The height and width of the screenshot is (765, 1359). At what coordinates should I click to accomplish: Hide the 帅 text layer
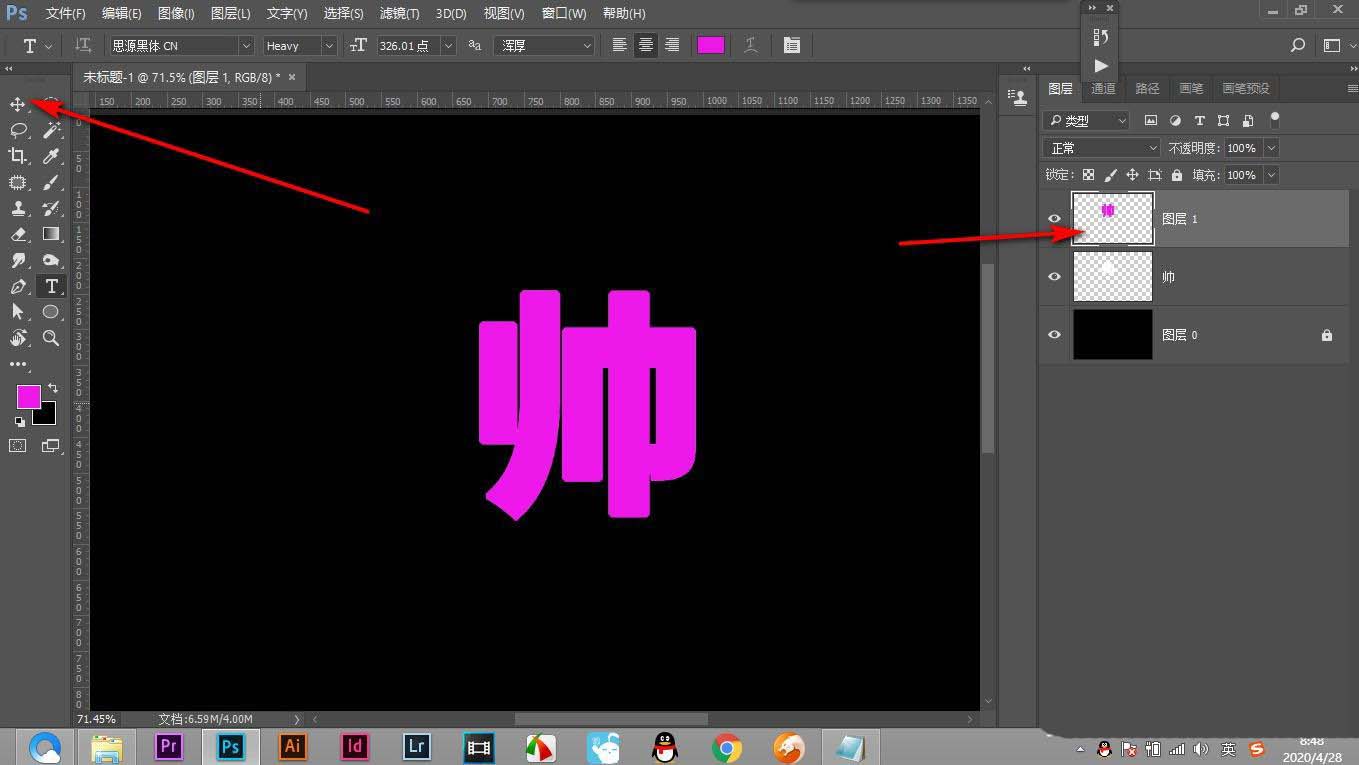tap(1054, 277)
